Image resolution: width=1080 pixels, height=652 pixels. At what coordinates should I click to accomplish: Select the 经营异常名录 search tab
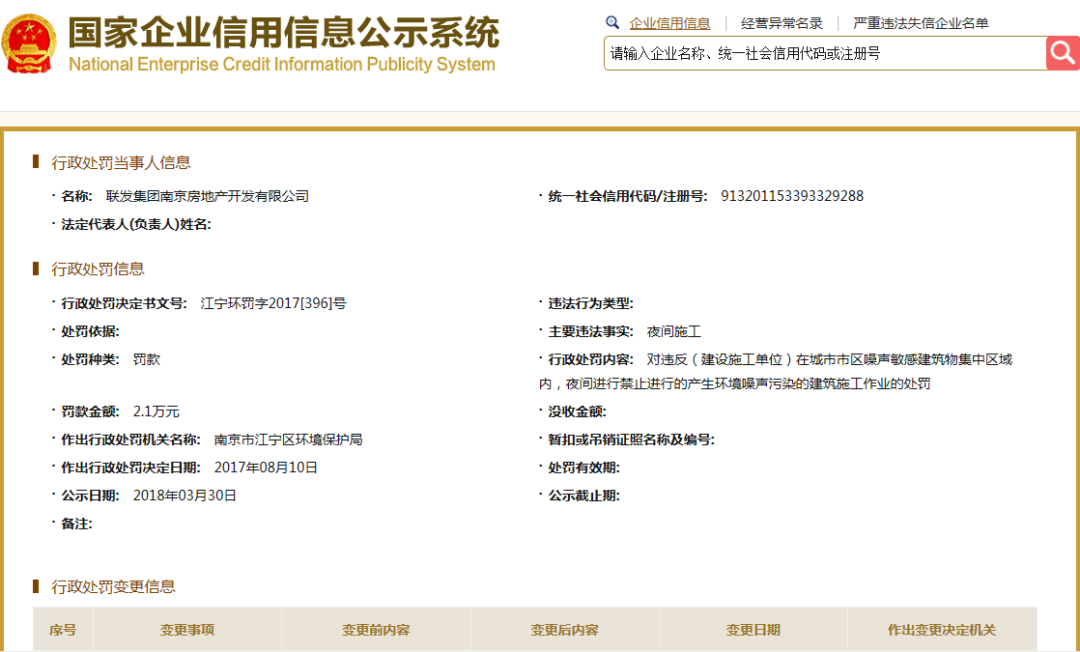(782, 23)
